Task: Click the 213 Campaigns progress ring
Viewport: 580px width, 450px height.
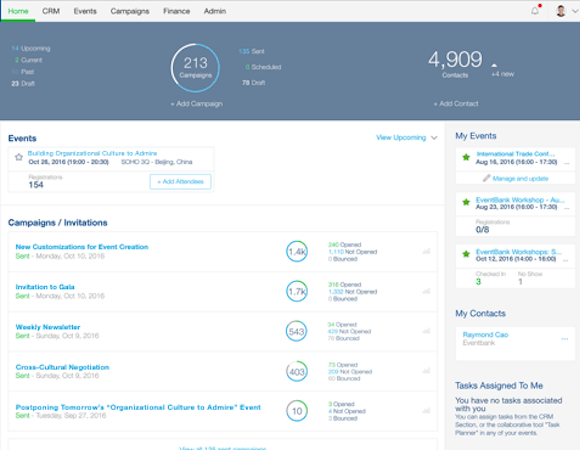Action: tap(195, 68)
